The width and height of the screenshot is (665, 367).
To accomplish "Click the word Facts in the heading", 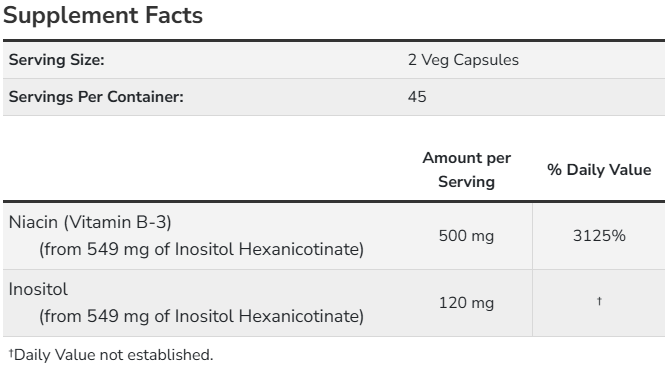I will (x=174, y=16).
